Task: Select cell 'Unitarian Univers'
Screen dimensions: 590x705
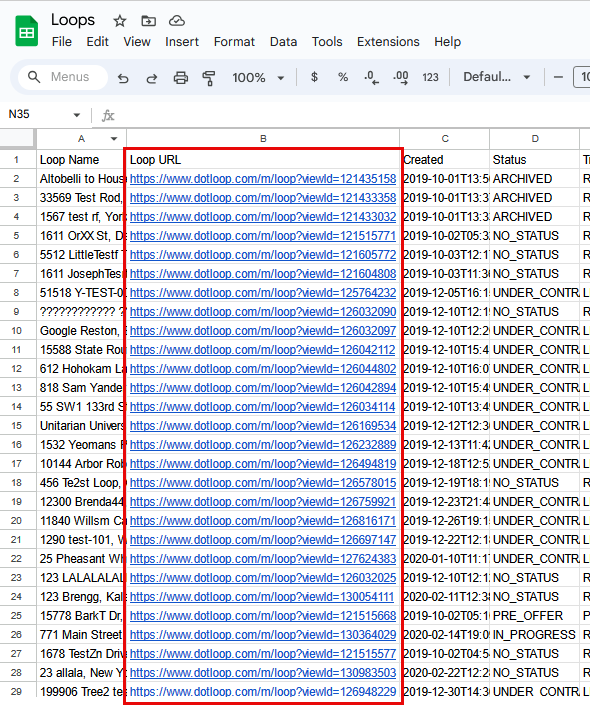Action: (81, 426)
